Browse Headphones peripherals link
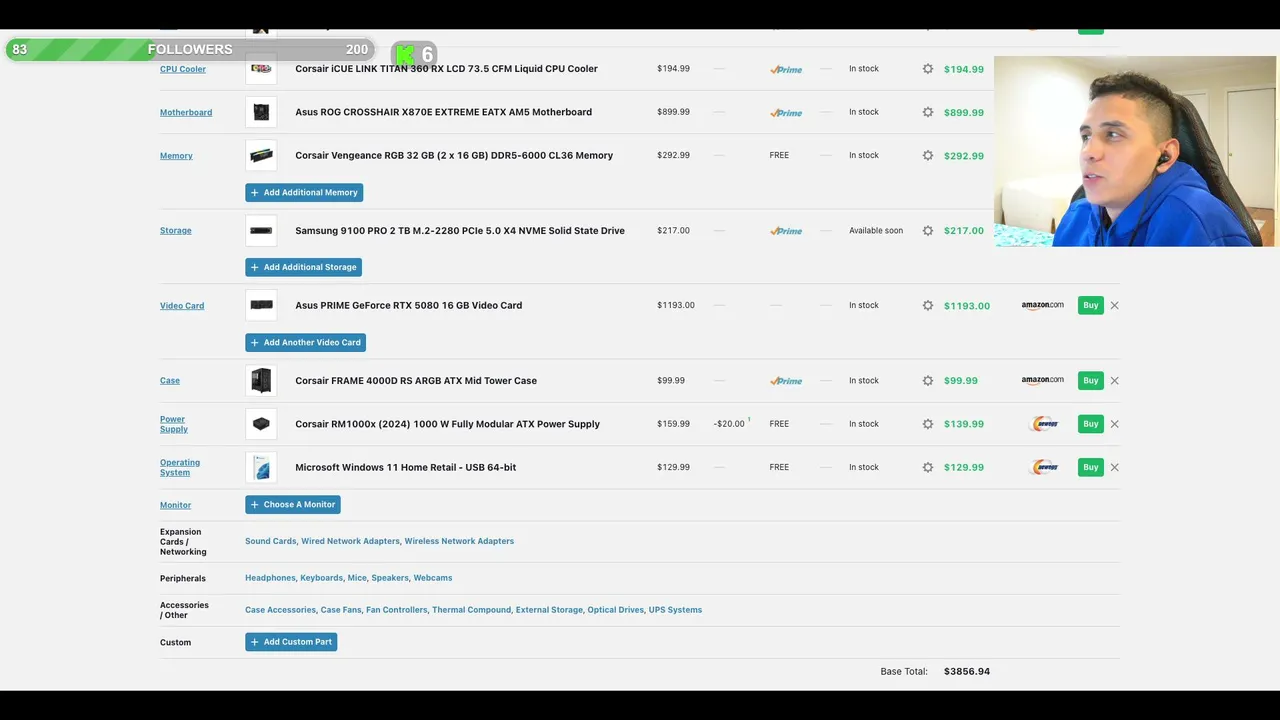The image size is (1280, 720). pyautogui.click(x=270, y=578)
